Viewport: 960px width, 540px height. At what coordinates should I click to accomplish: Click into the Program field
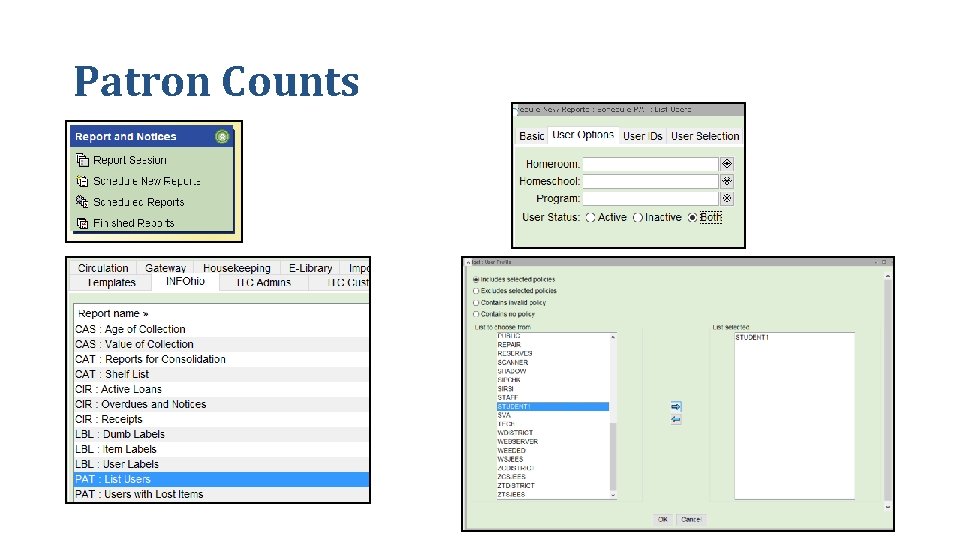650,198
